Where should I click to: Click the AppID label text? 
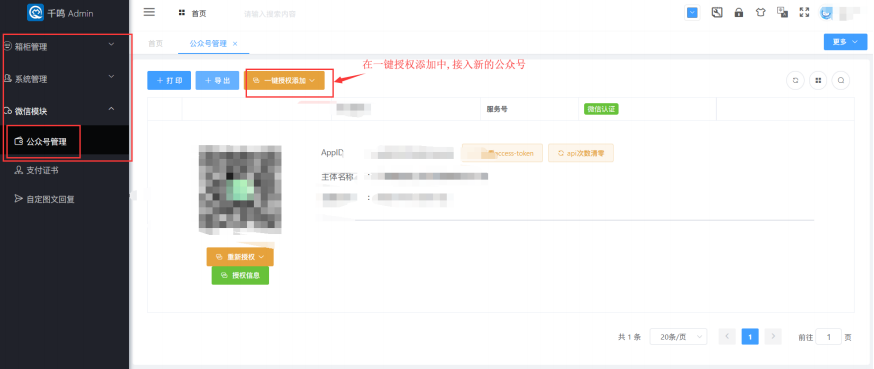(x=333, y=152)
